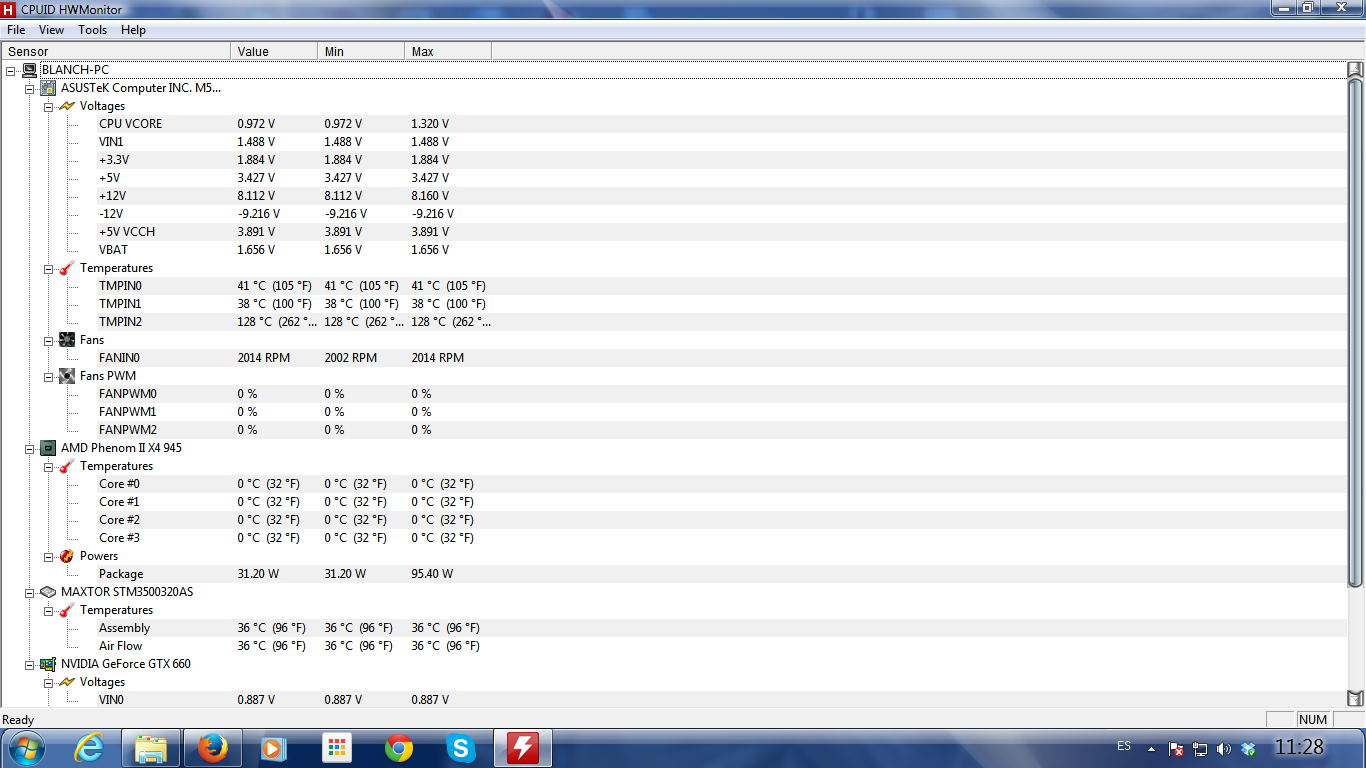Click the scrollbar down arrow

[x=1355, y=699]
